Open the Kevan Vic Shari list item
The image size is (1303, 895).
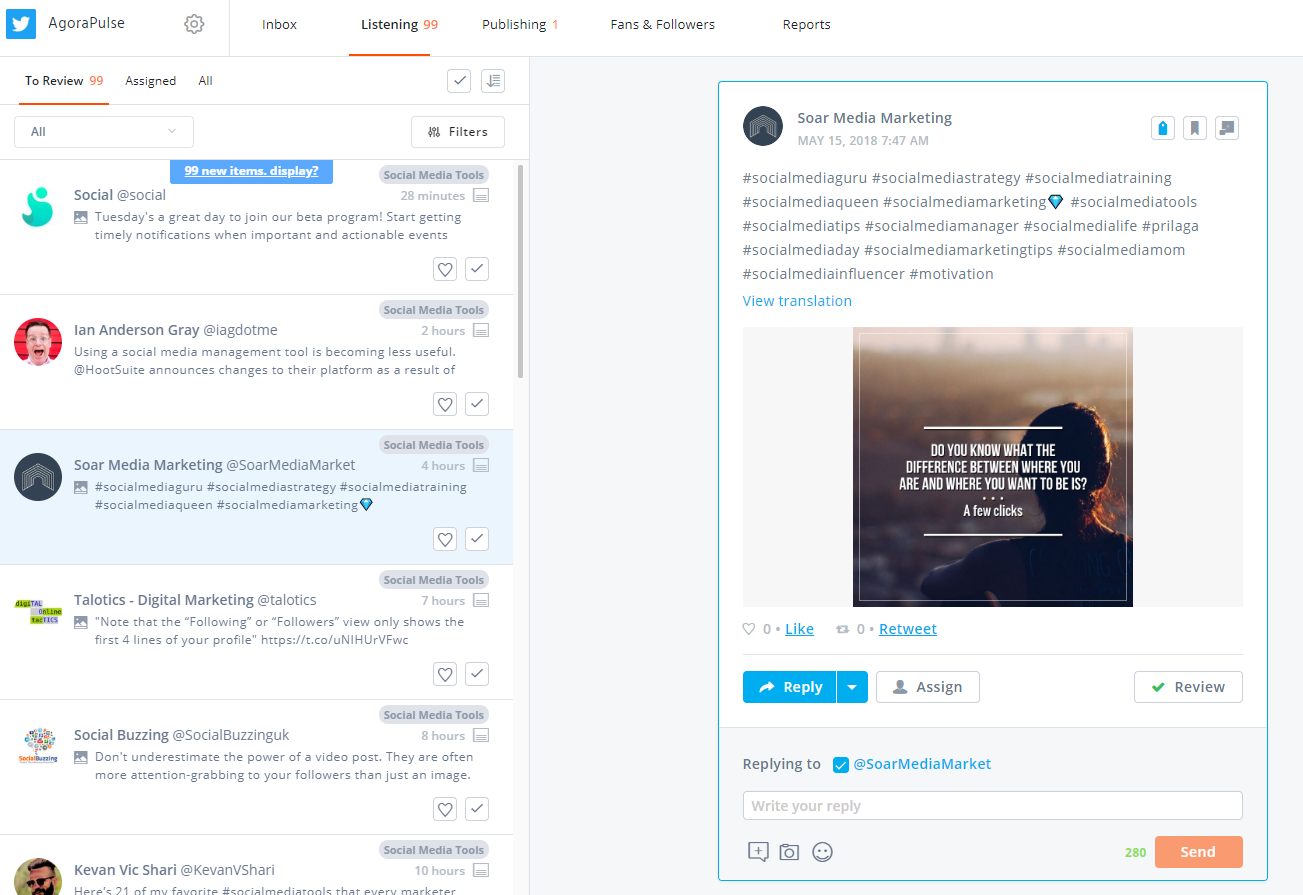tap(256, 865)
